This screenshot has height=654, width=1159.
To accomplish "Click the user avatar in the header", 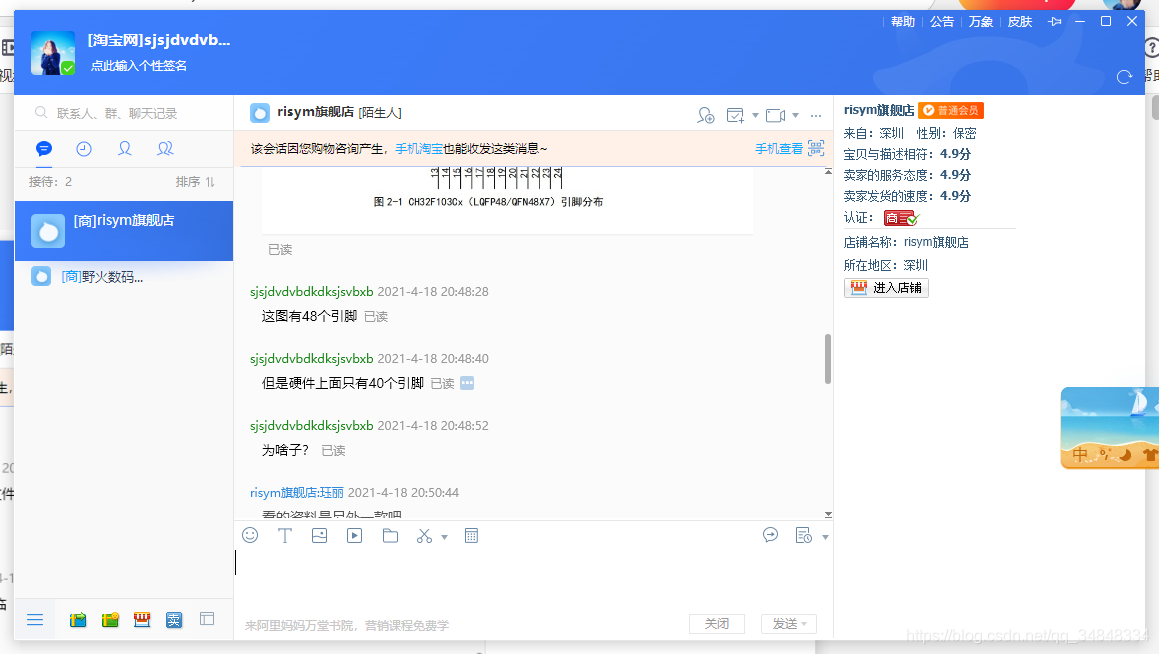I will tap(52, 53).
